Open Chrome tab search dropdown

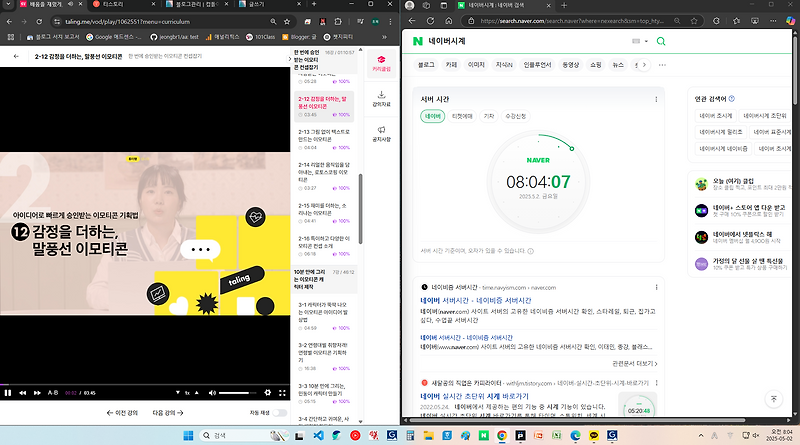pos(10,4)
